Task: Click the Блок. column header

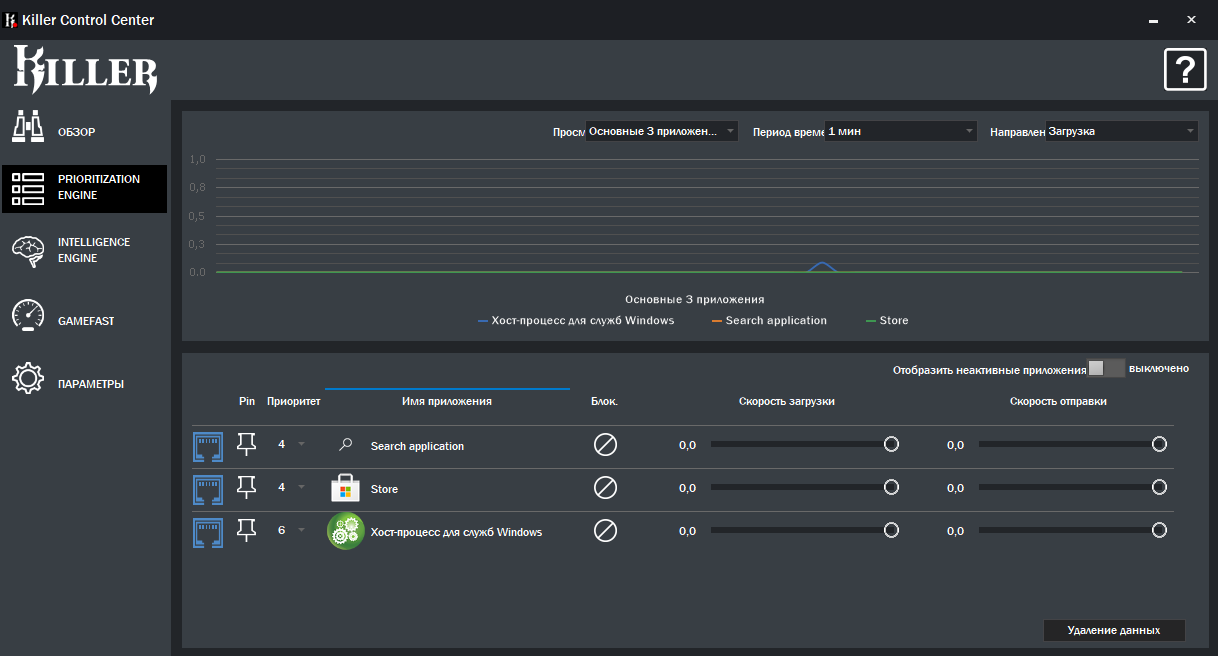Action: point(605,401)
